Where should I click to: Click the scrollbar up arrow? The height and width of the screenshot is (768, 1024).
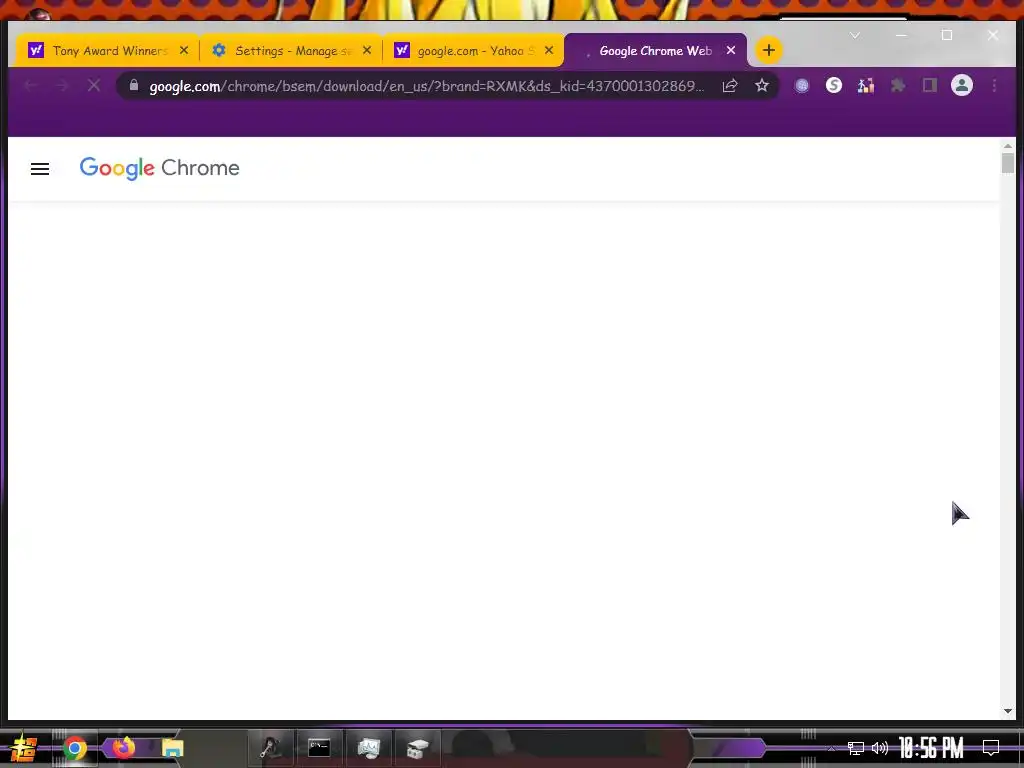click(x=1008, y=146)
